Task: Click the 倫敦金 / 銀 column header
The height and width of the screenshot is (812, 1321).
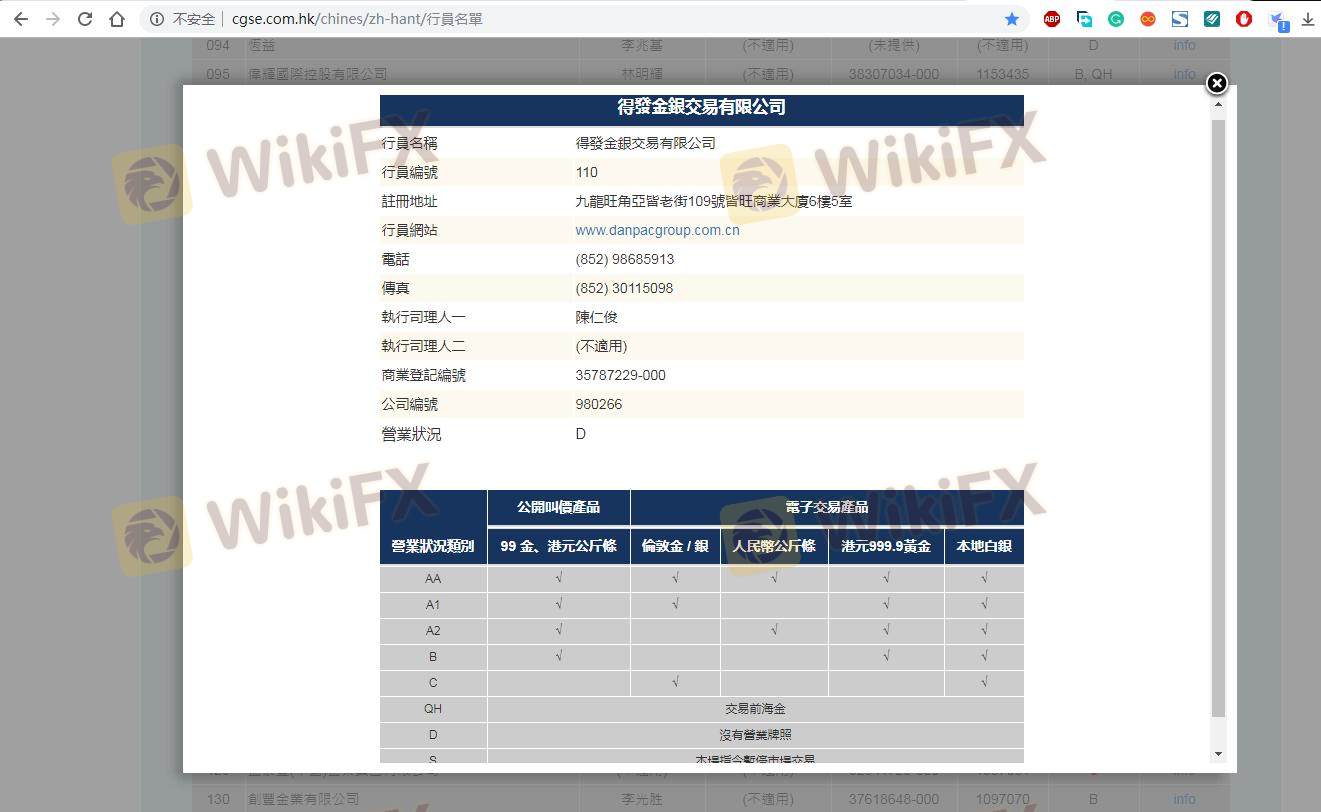Action: [x=675, y=546]
